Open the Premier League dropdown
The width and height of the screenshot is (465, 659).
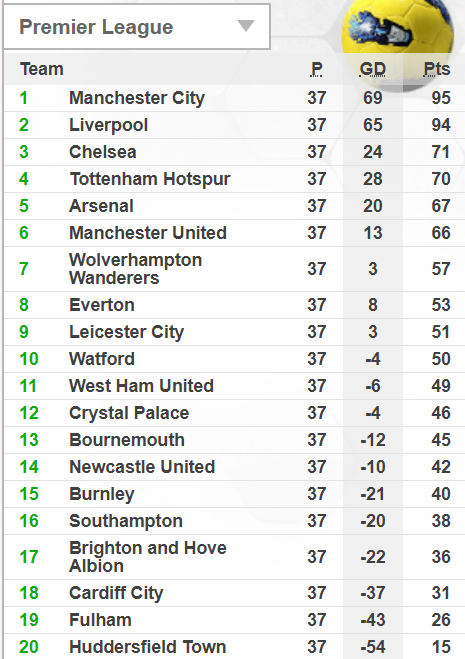pos(137,26)
